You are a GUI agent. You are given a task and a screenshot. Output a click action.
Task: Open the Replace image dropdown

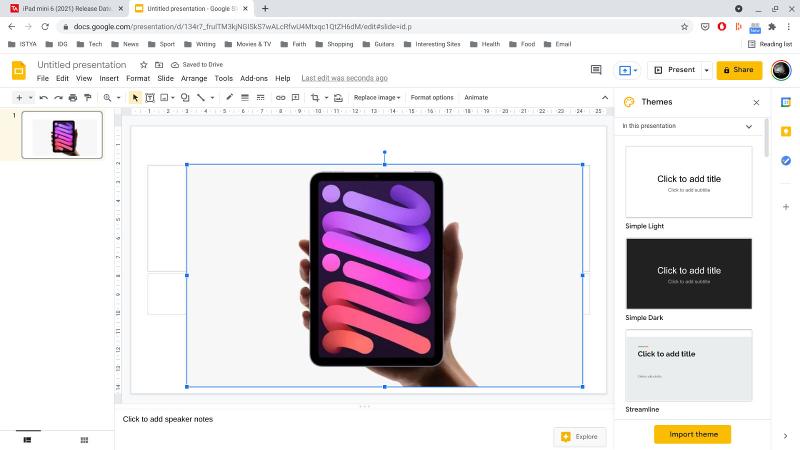point(377,97)
